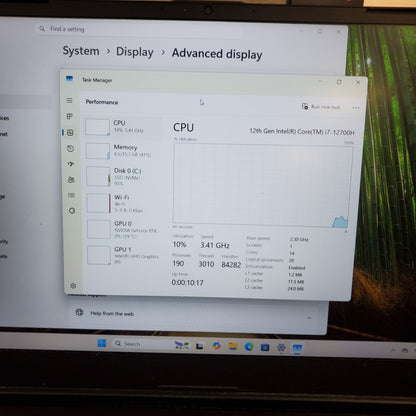Select the Memory performance entry
The width and height of the screenshot is (416, 416).
pyautogui.click(x=123, y=151)
